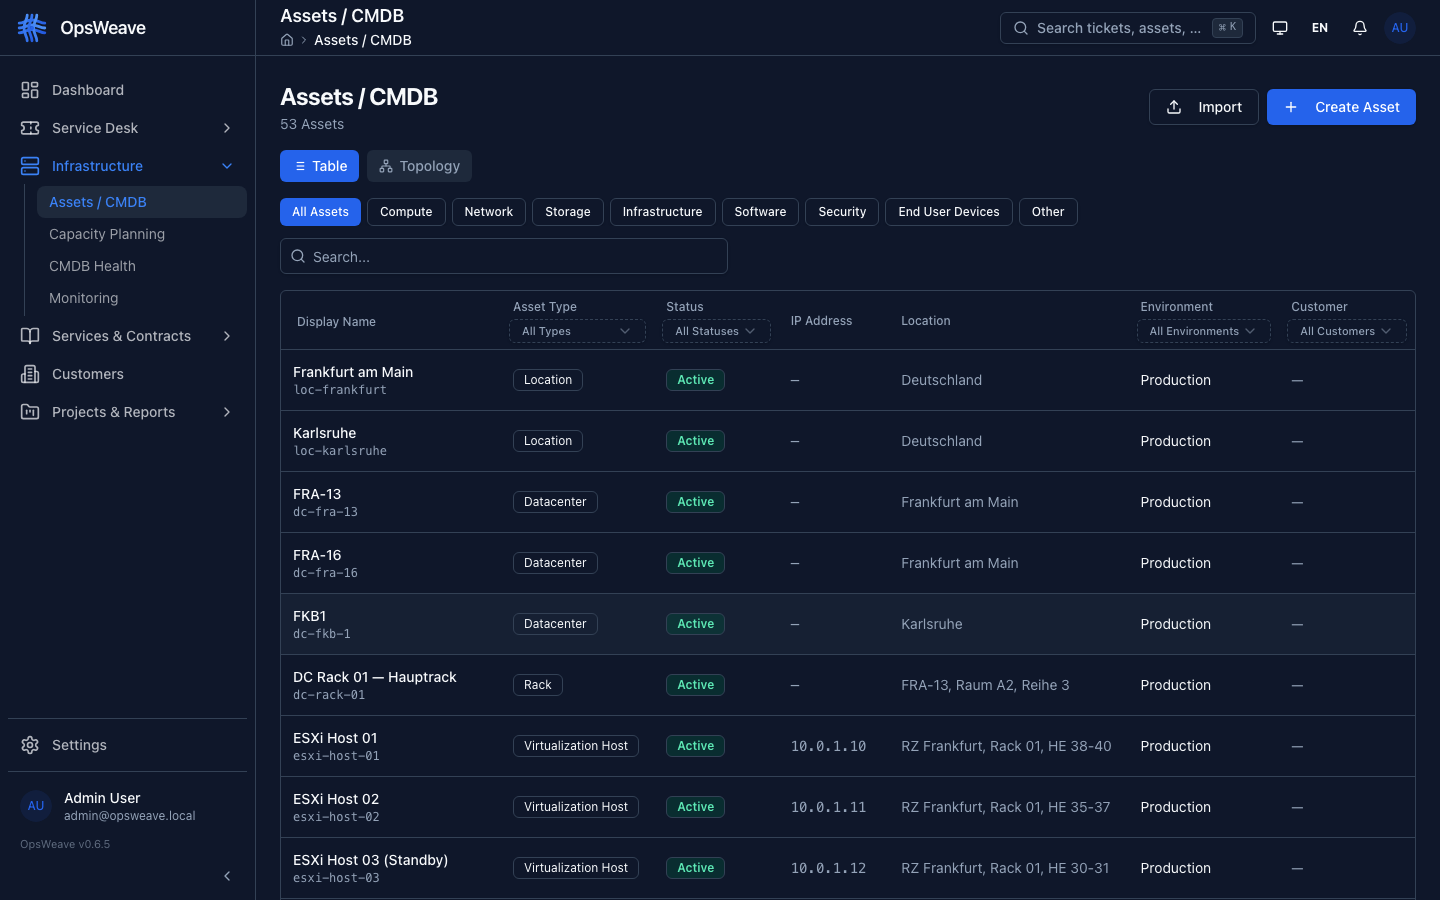Click the monitor display icon in header

coord(1279,28)
